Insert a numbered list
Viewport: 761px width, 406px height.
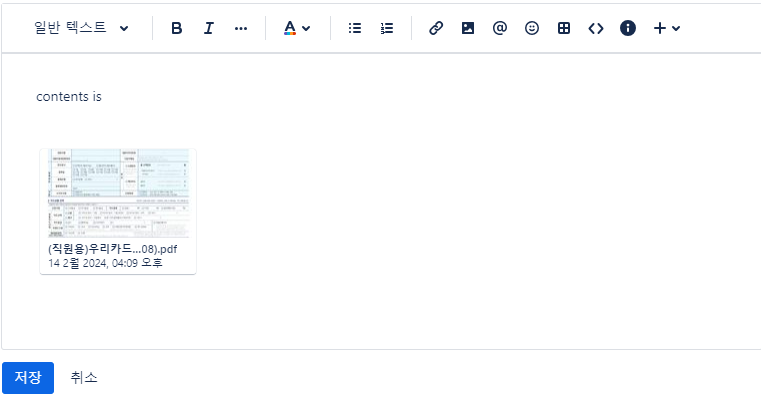[x=387, y=28]
